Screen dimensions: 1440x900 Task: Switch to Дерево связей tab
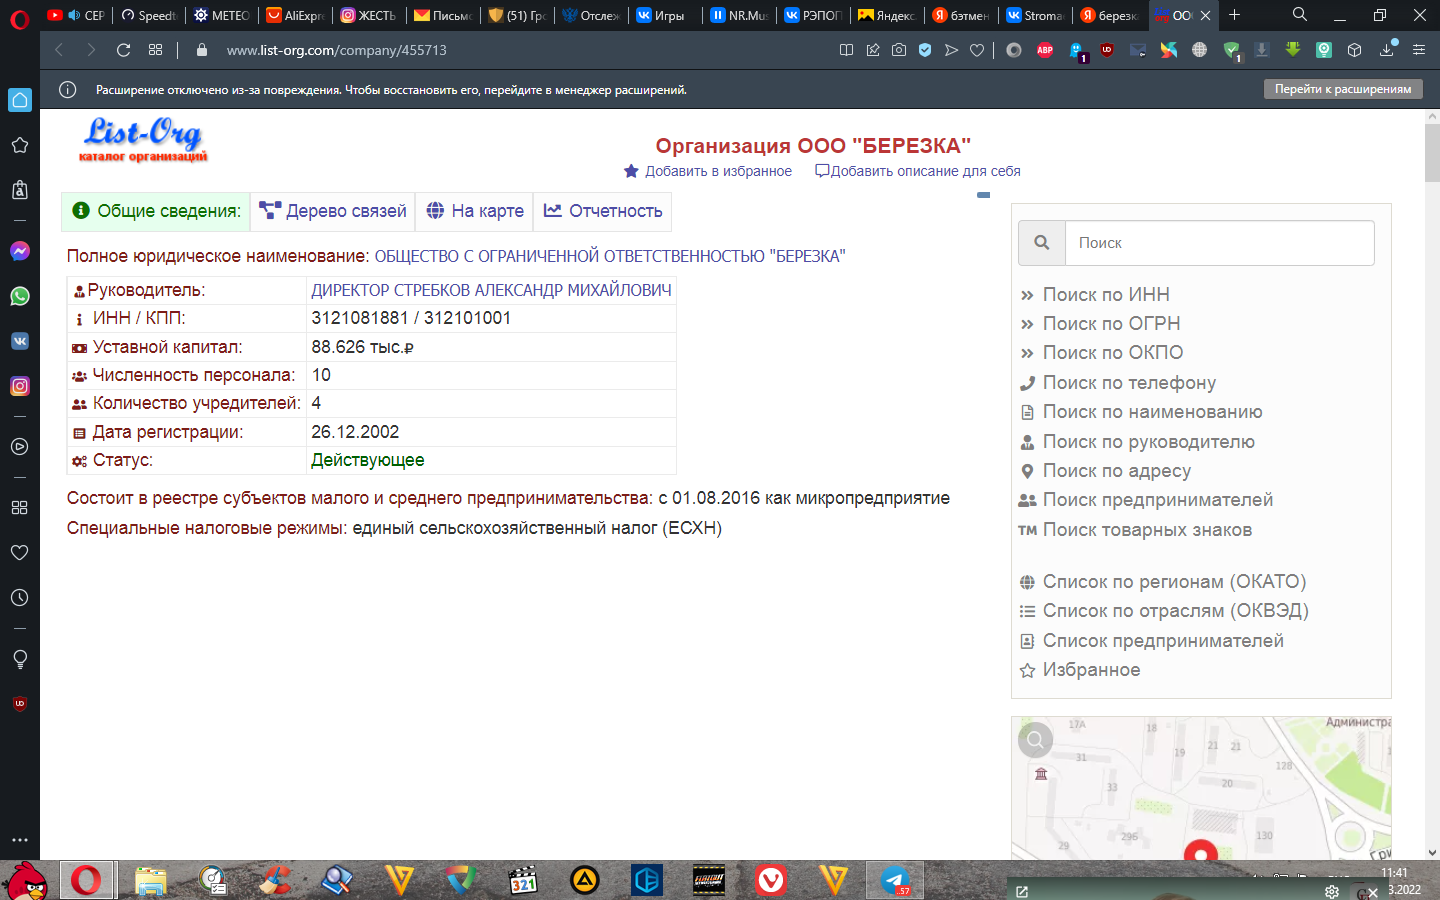click(333, 211)
